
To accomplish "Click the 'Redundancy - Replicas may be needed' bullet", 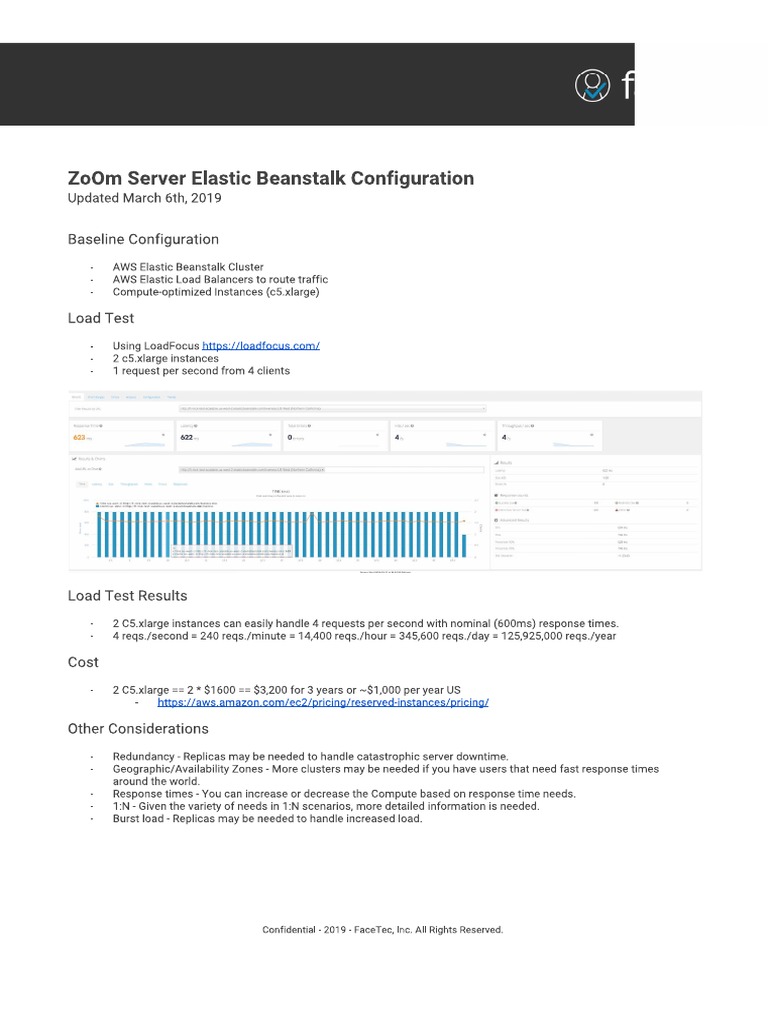I will (x=310, y=756).
